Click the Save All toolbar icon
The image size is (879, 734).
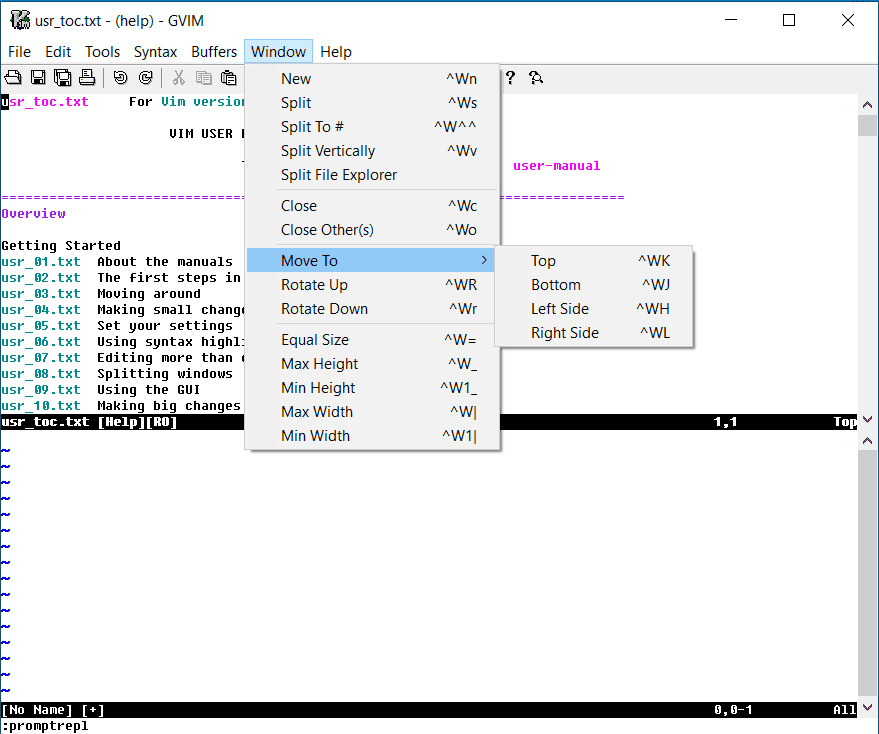62,77
